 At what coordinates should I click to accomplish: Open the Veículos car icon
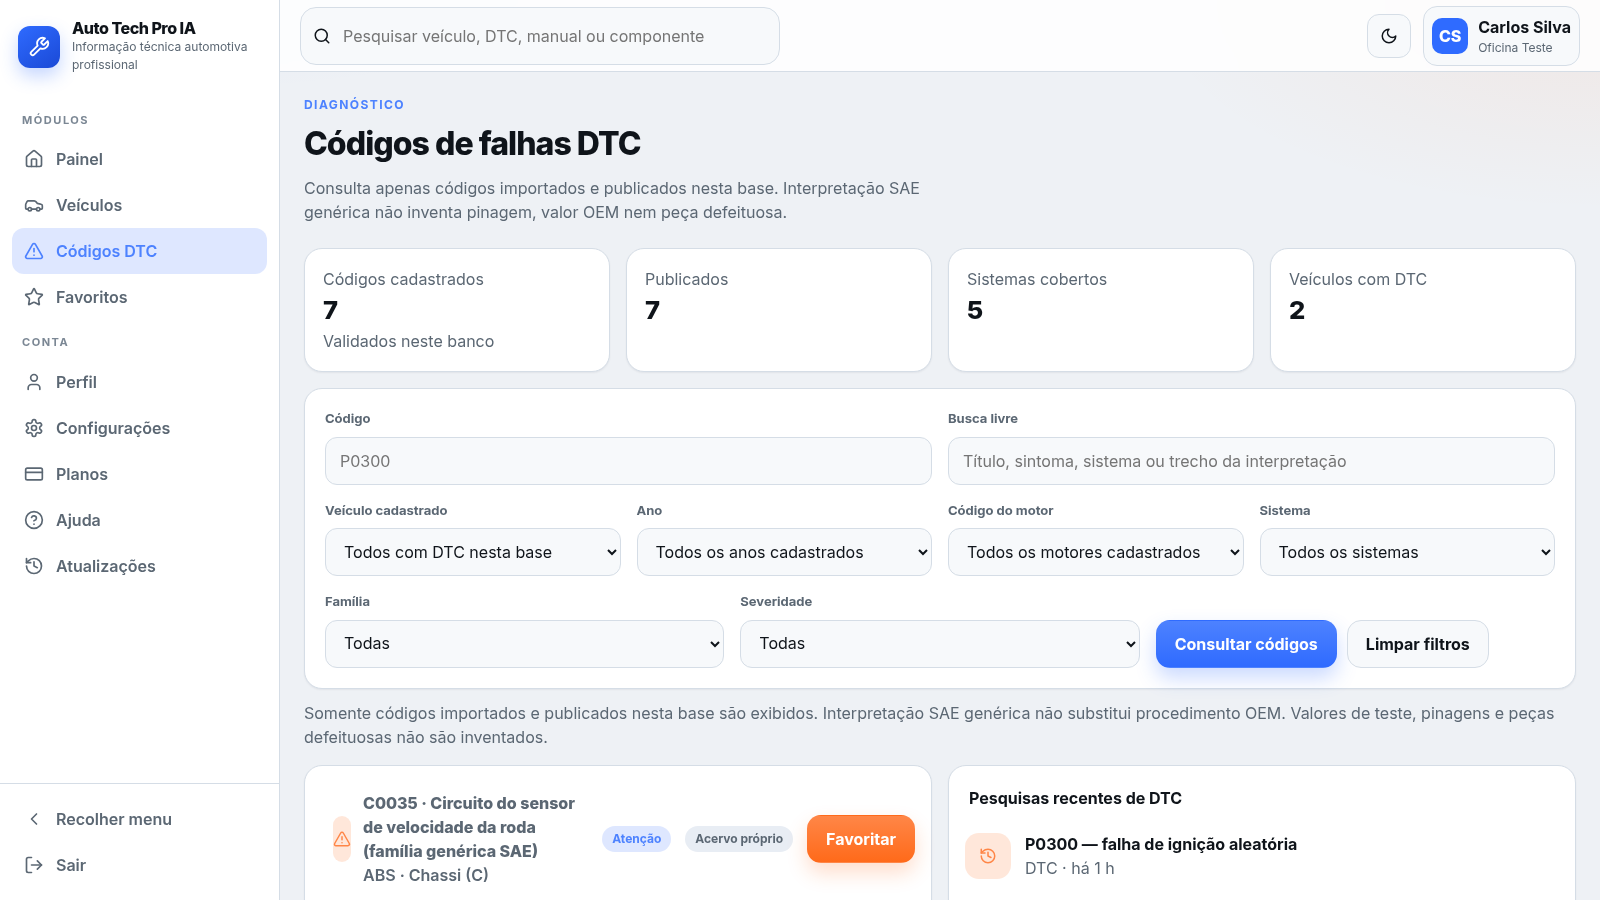(34, 205)
